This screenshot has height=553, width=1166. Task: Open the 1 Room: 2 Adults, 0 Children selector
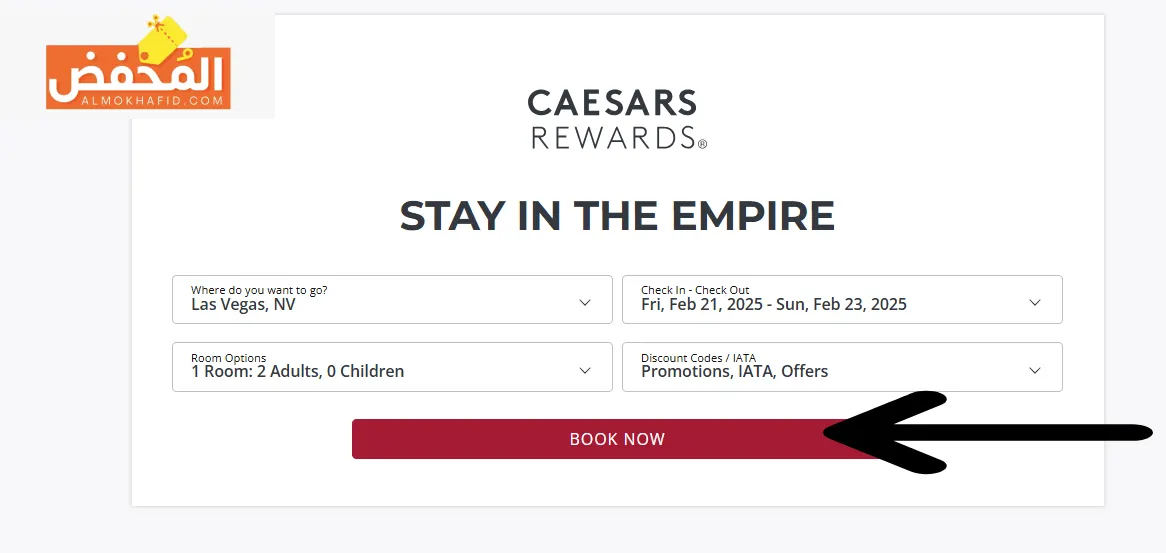click(392, 367)
